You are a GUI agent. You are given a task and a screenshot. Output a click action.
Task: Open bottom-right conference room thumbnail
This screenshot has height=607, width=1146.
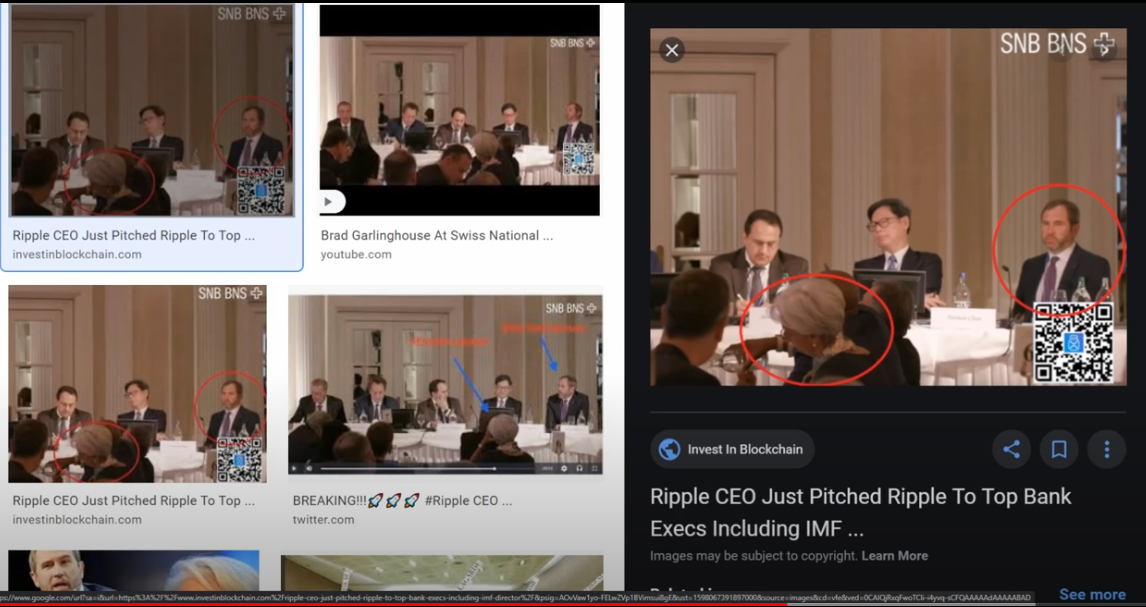[442, 573]
